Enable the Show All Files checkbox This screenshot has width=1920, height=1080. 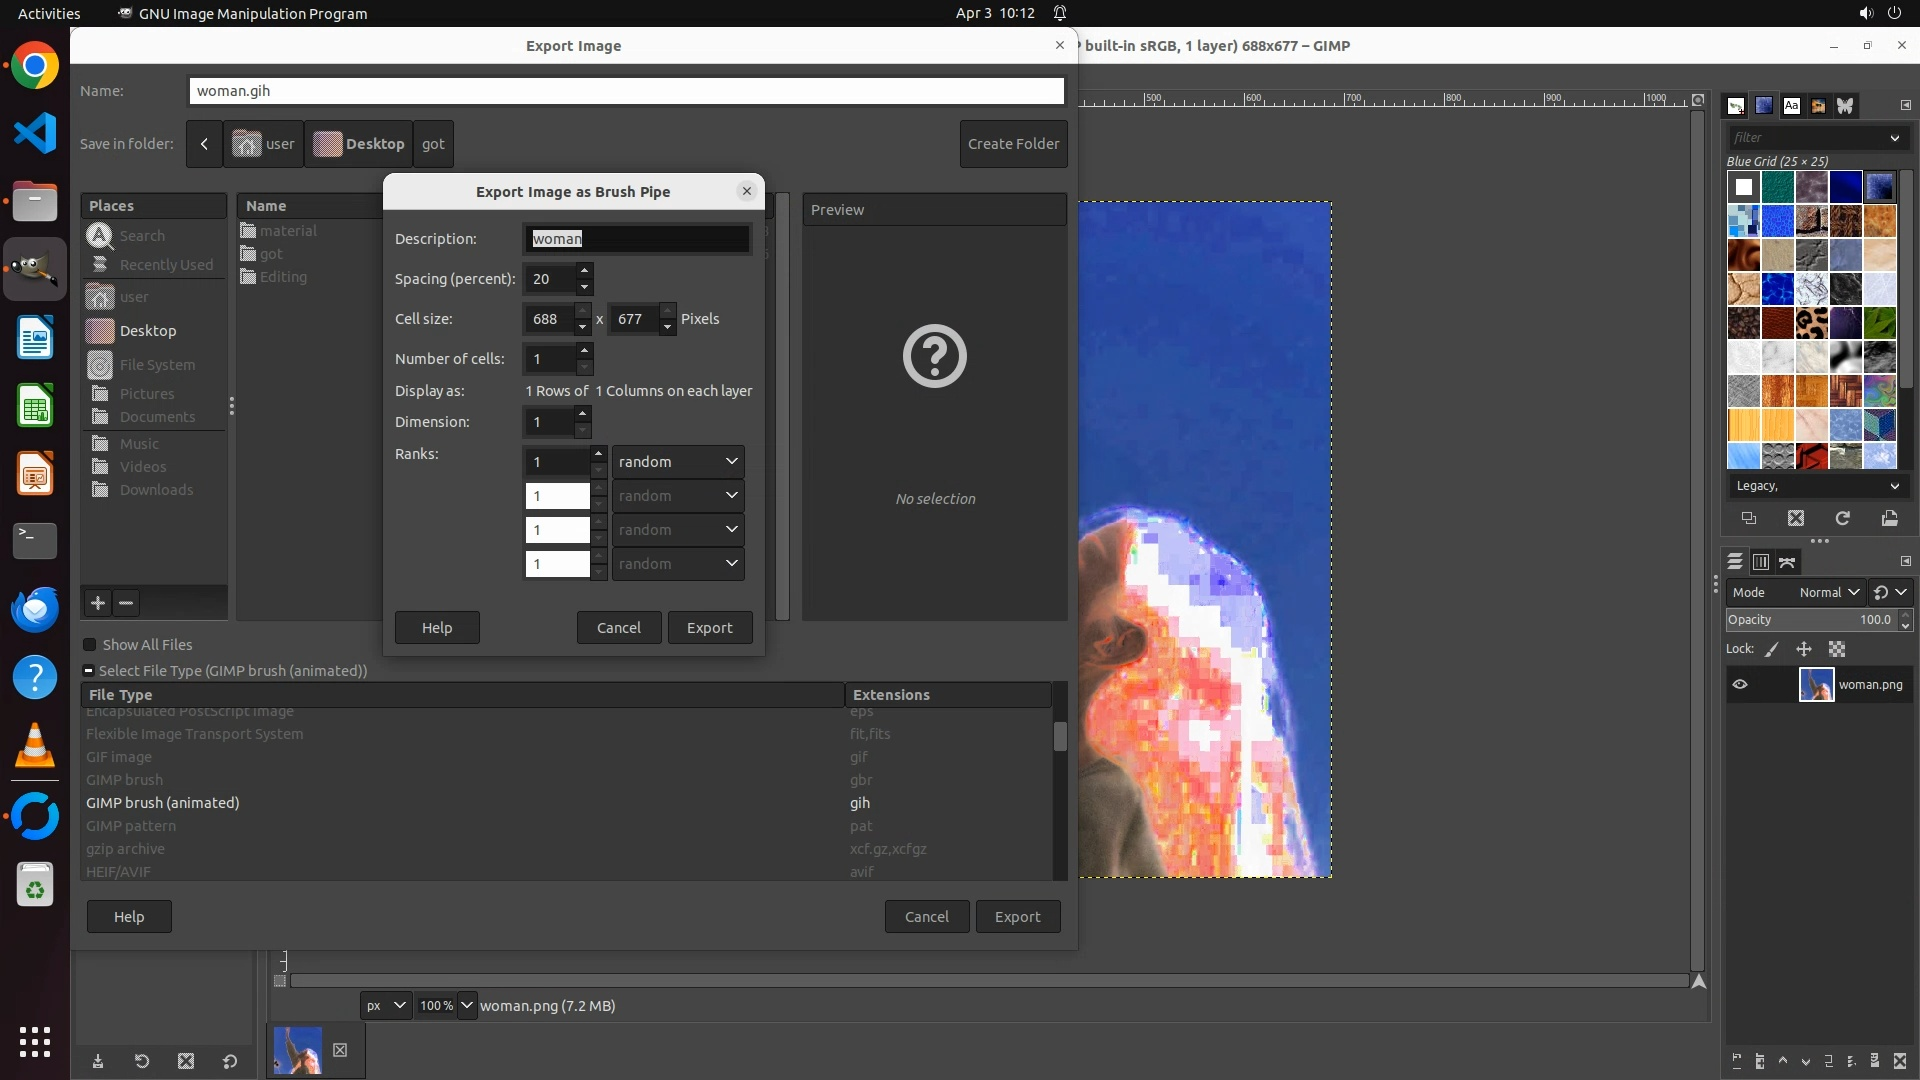coord(90,645)
